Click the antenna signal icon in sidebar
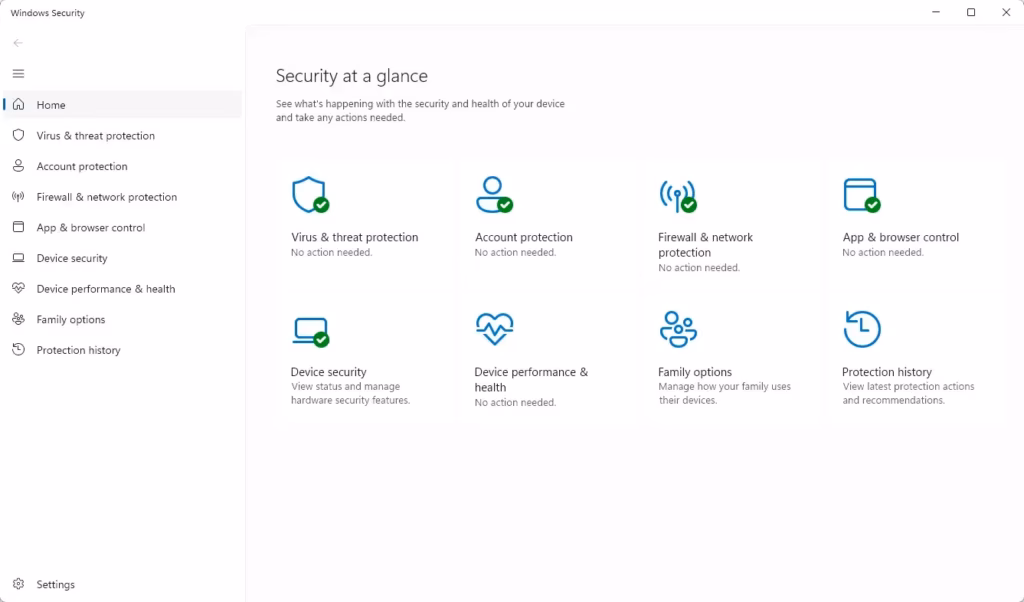The width and height of the screenshot is (1024, 602). (x=18, y=197)
